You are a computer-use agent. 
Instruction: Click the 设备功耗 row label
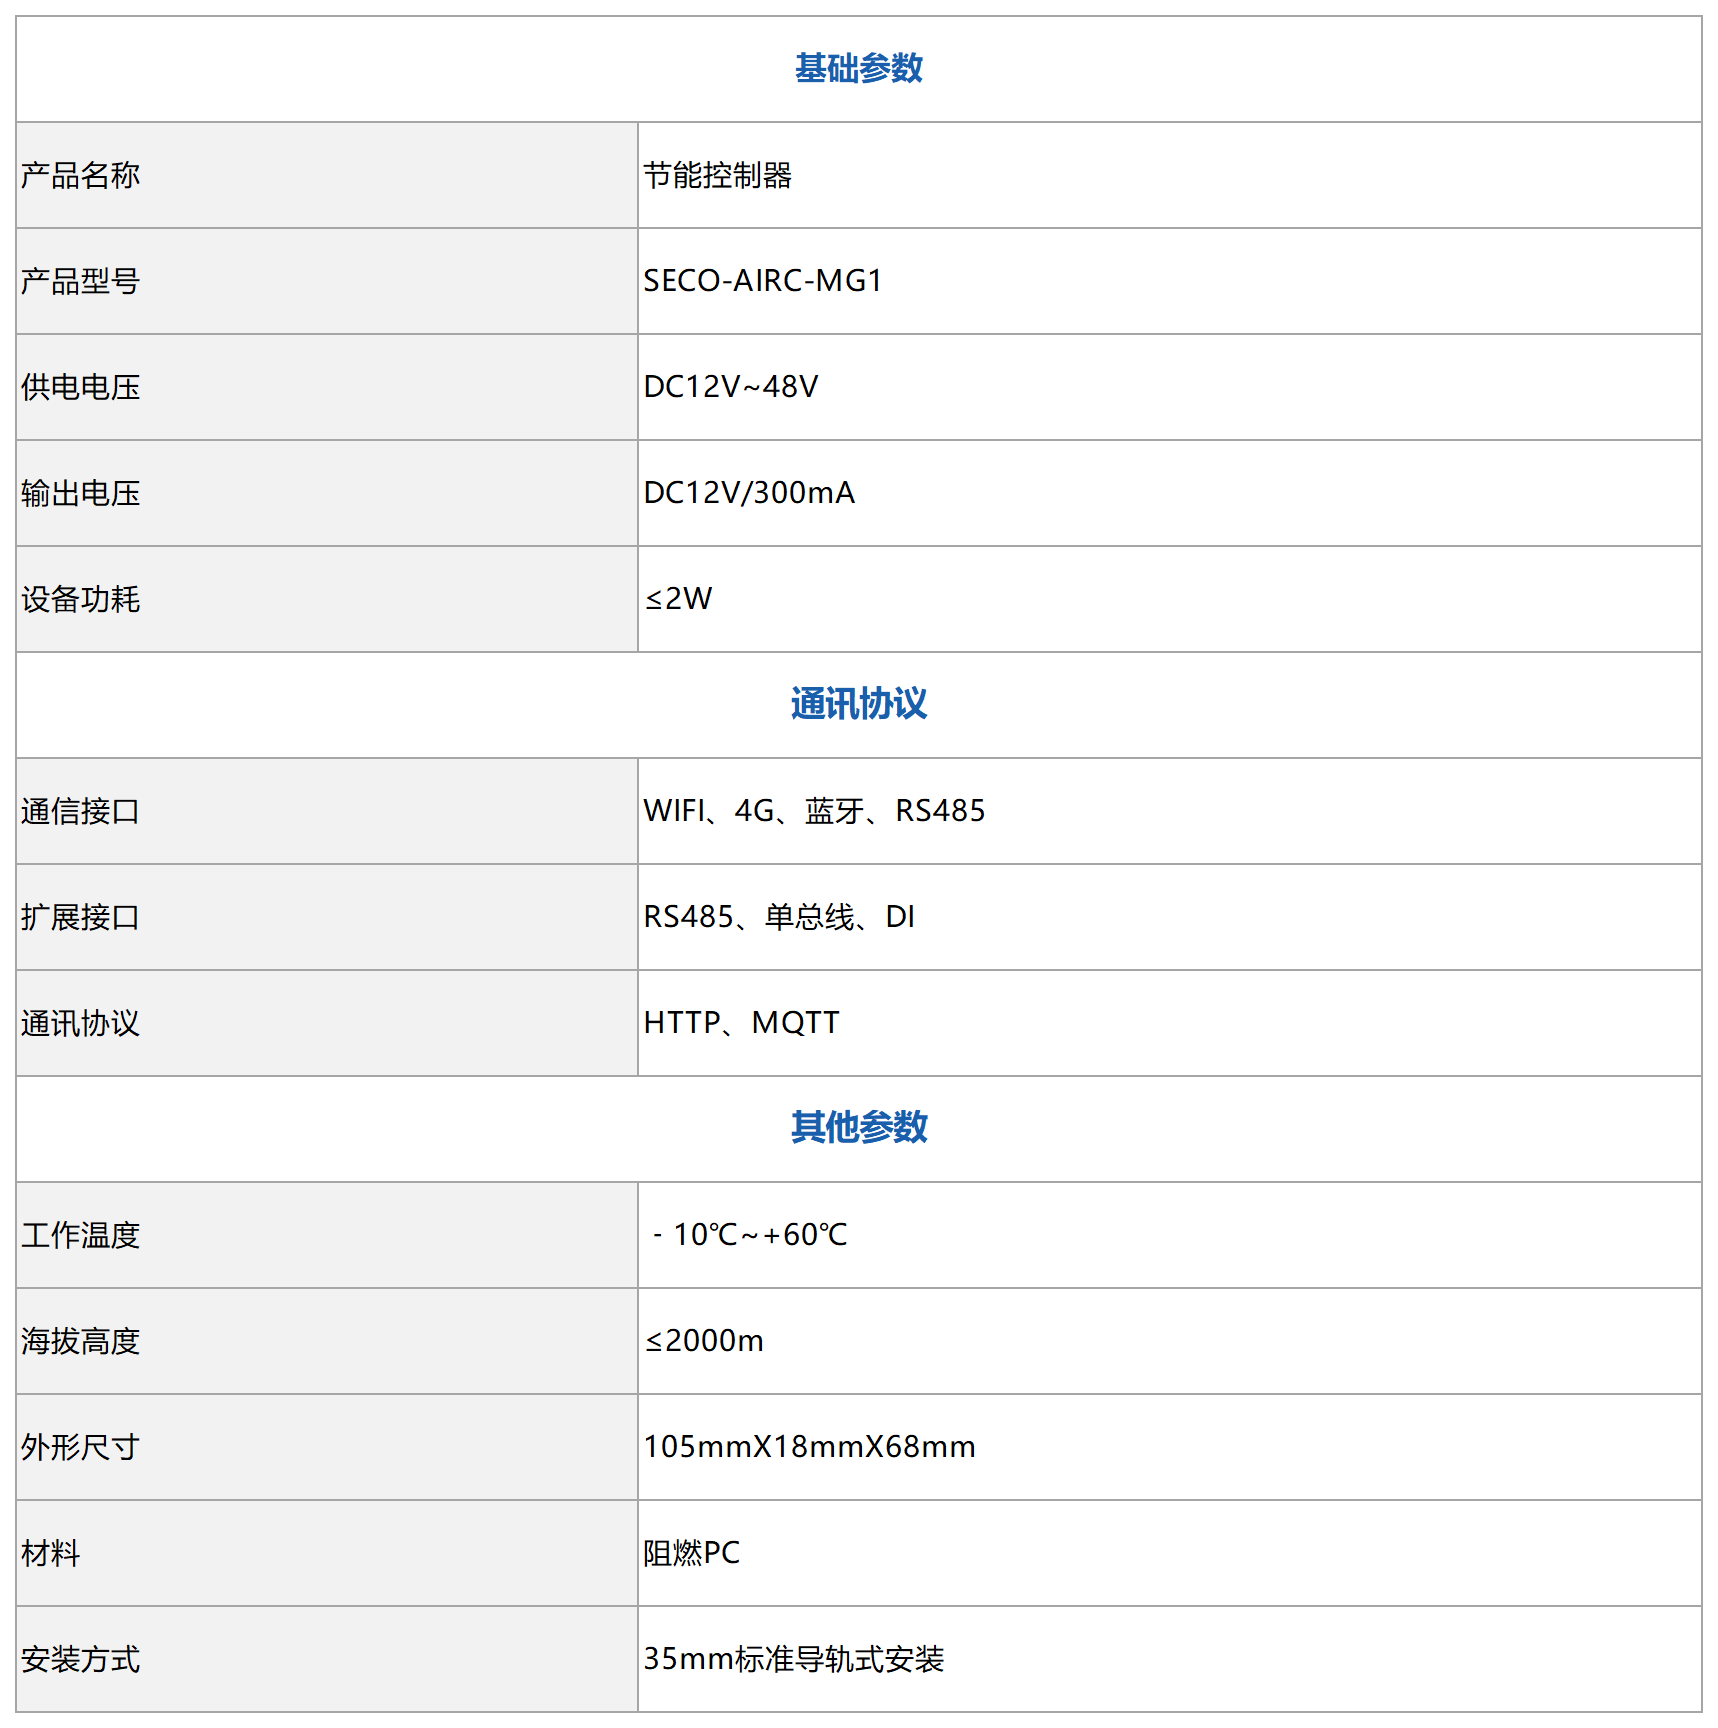click(81, 600)
